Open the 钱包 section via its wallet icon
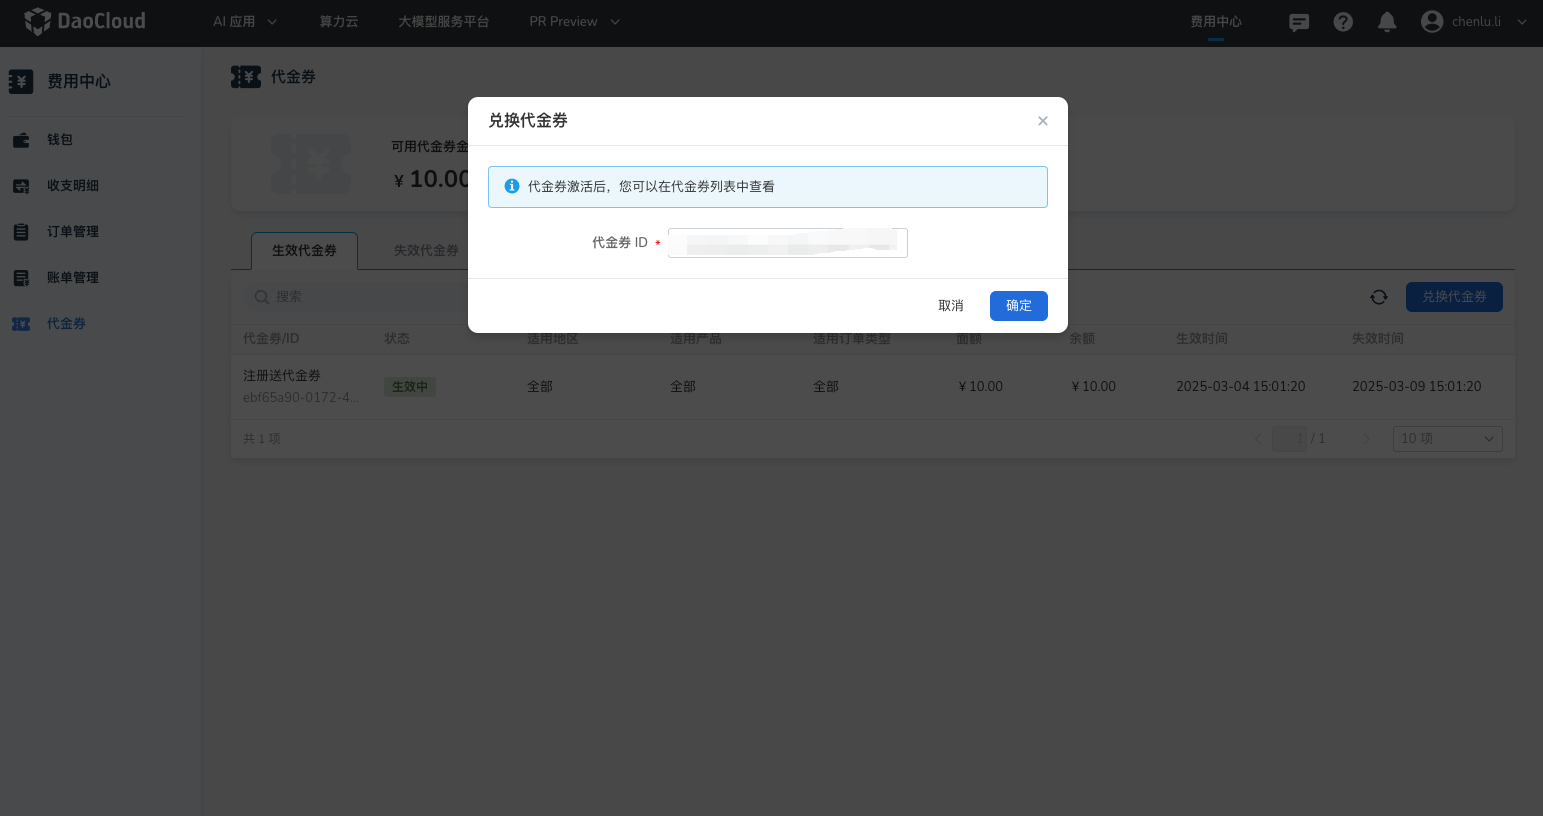Image resolution: width=1543 pixels, height=816 pixels. (22, 140)
